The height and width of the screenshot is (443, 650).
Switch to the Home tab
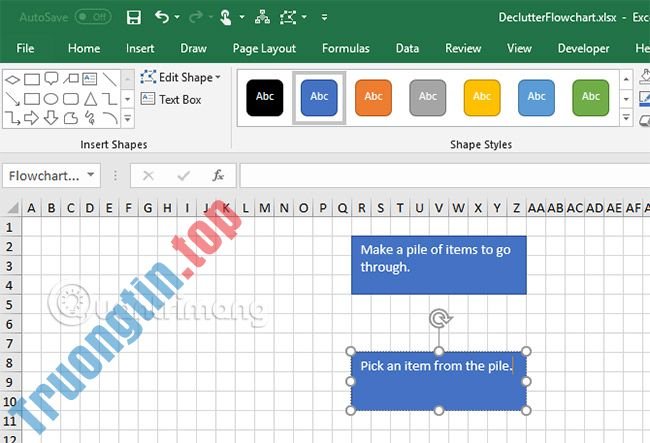click(84, 48)
